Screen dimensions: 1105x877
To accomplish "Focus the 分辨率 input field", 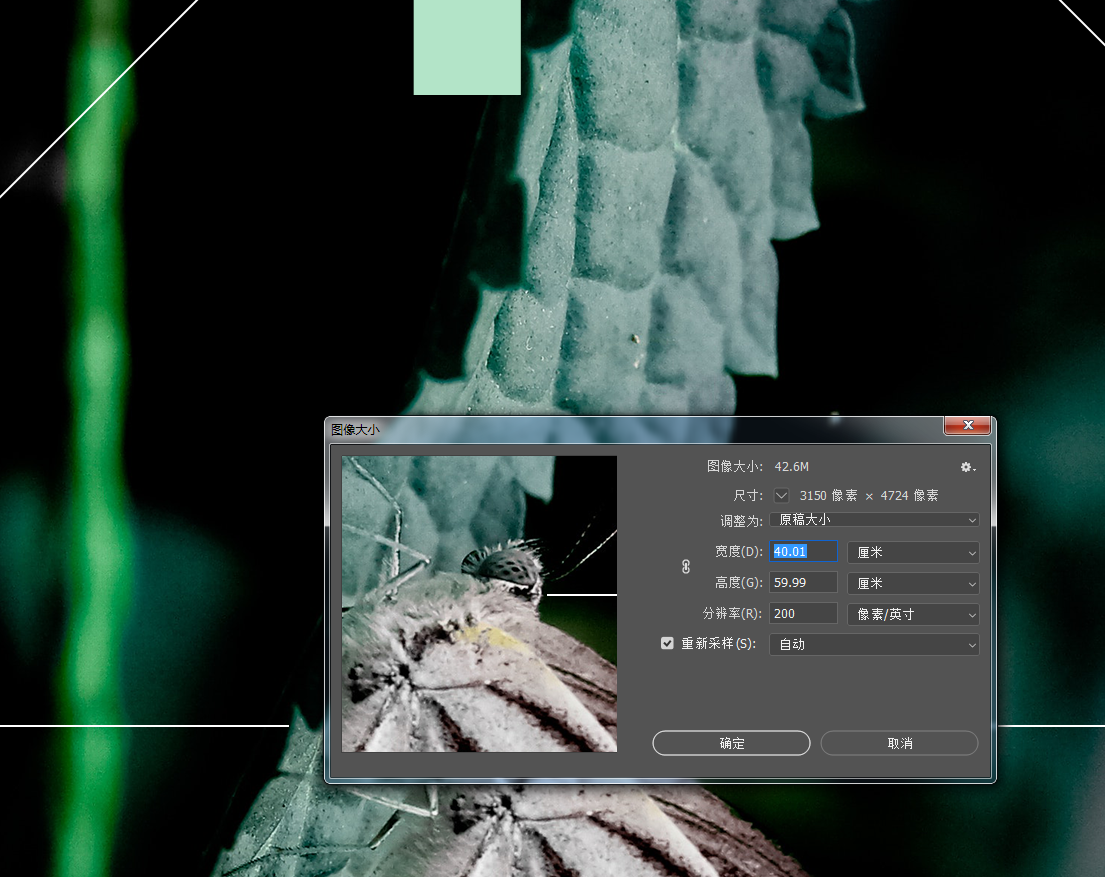I will (x=803, y=613).
